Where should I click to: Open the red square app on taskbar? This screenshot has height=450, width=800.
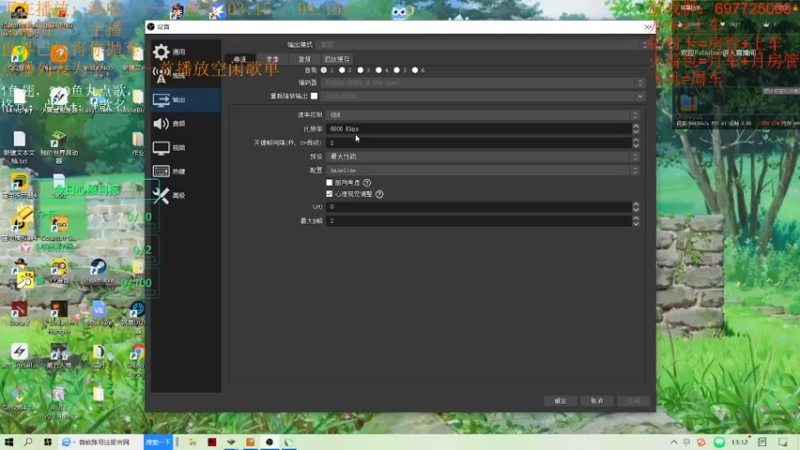pos(212,442)
